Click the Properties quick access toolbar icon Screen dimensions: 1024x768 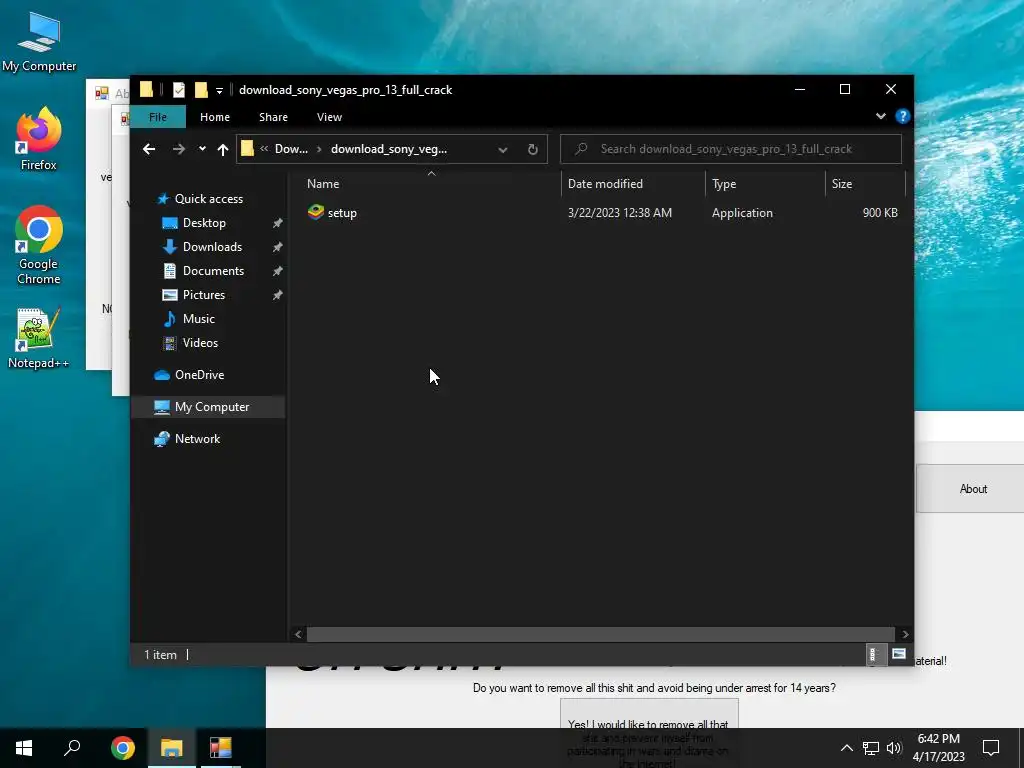[x=178, y=90]
